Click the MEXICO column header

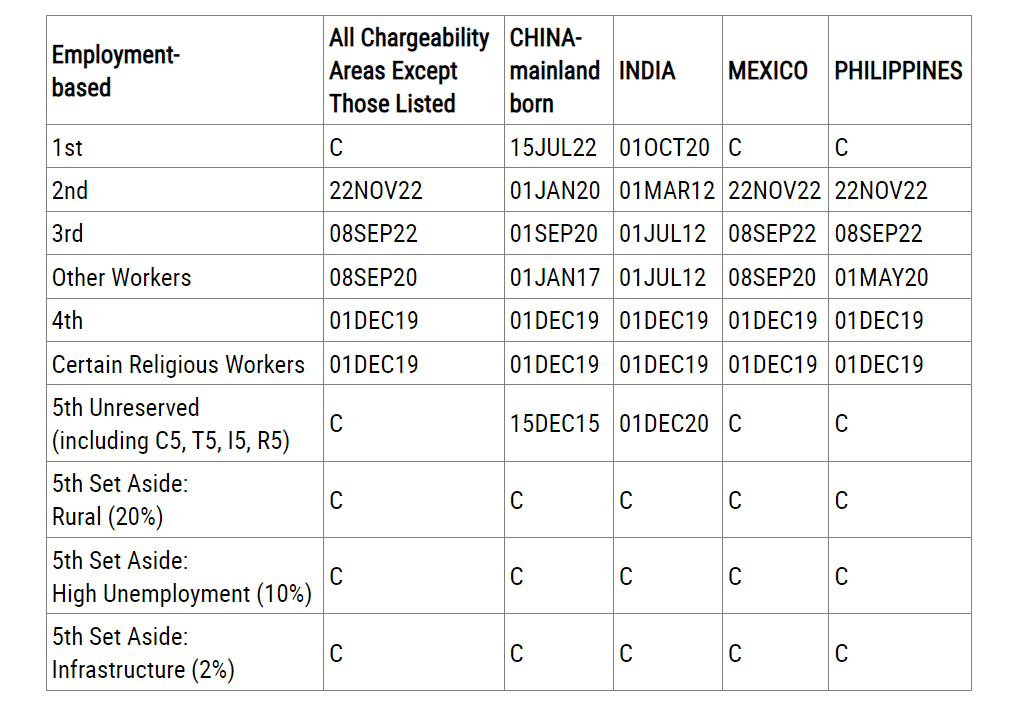[x=768, y=71]
